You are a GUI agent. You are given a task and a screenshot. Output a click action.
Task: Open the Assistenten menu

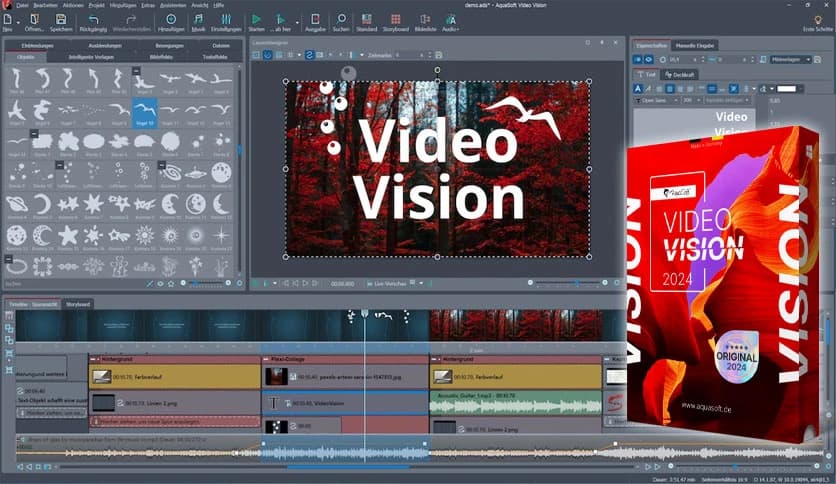[x=173, y=5]
